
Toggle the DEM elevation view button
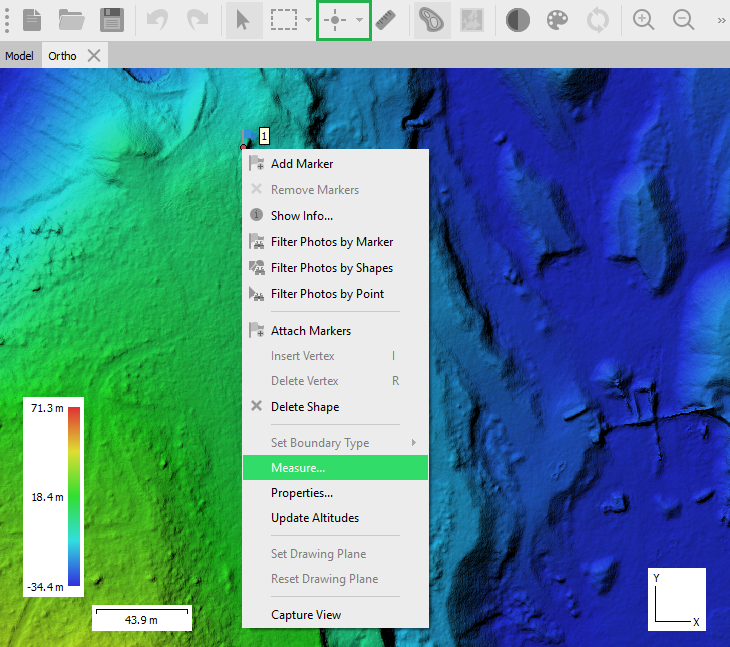coord(431,20)
